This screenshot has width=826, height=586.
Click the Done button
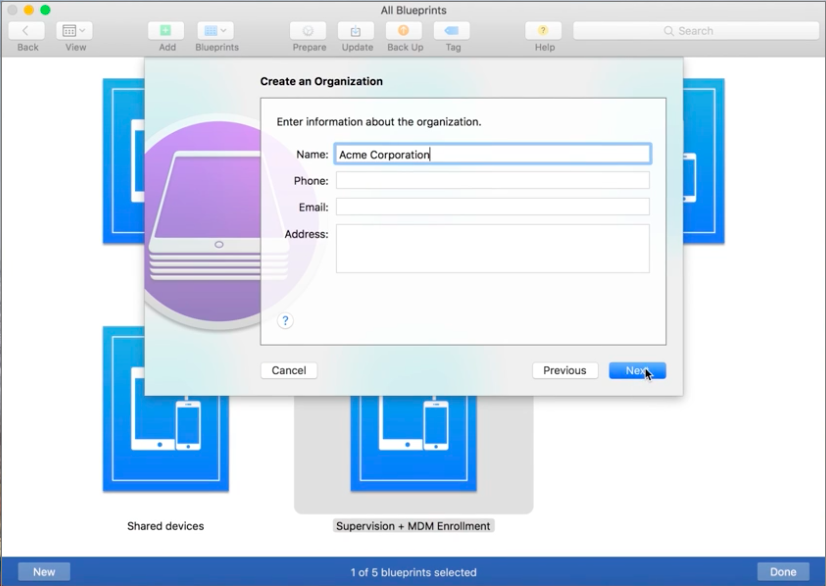(x=783, y=571)
